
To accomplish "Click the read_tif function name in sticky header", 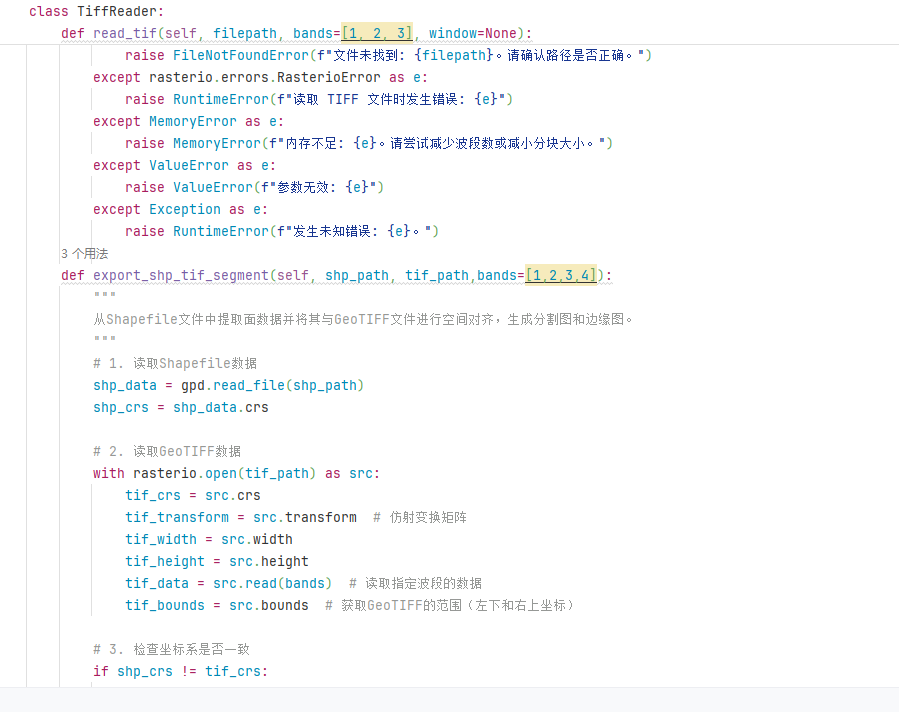I will pyautogui.click(x=125, y=33).
